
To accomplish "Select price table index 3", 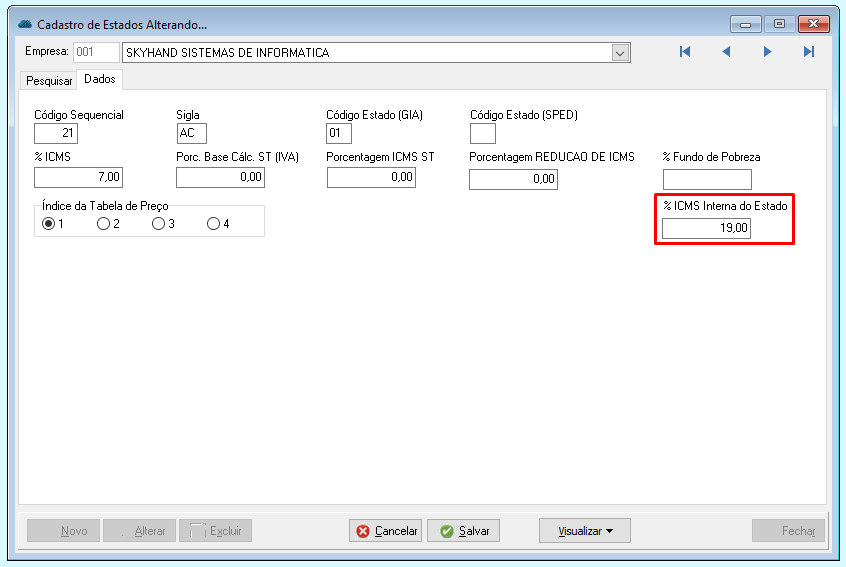I will [158, 224].
